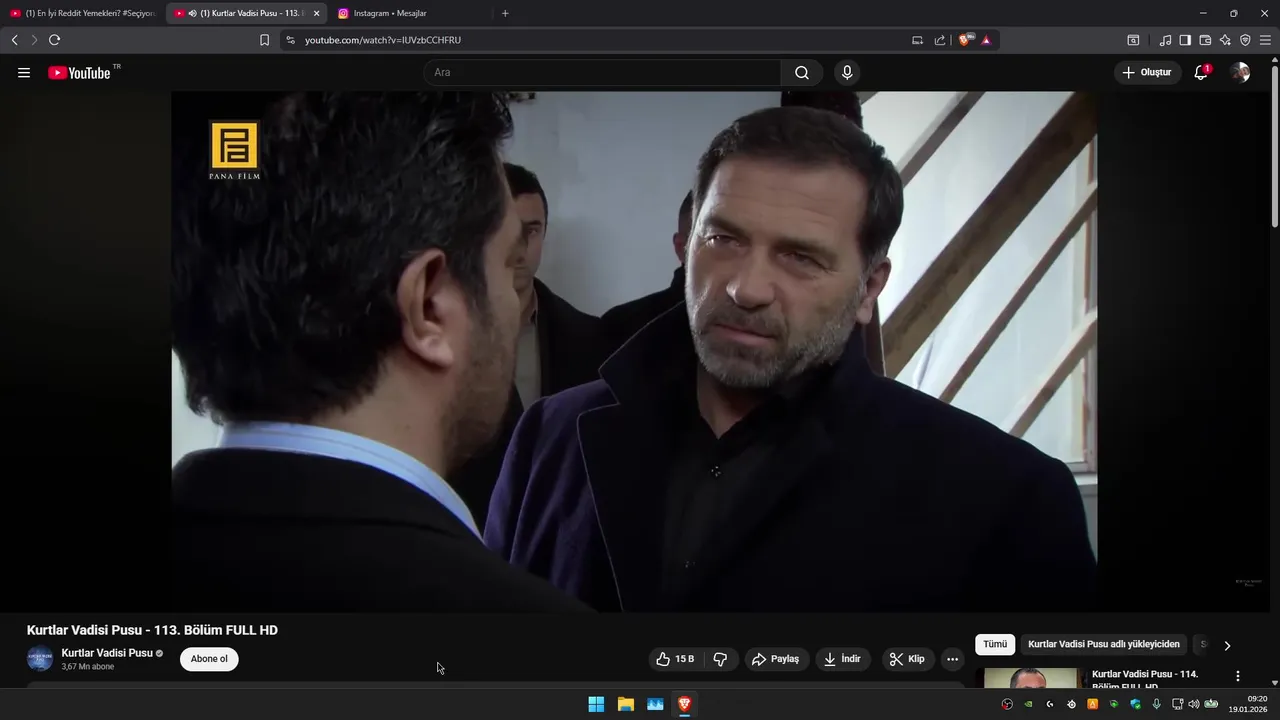Viewport: 1280px width, 720px height.
Task: Click the Abone ol subscribe button
Action: pyautogui.click(x=209, y=659)
